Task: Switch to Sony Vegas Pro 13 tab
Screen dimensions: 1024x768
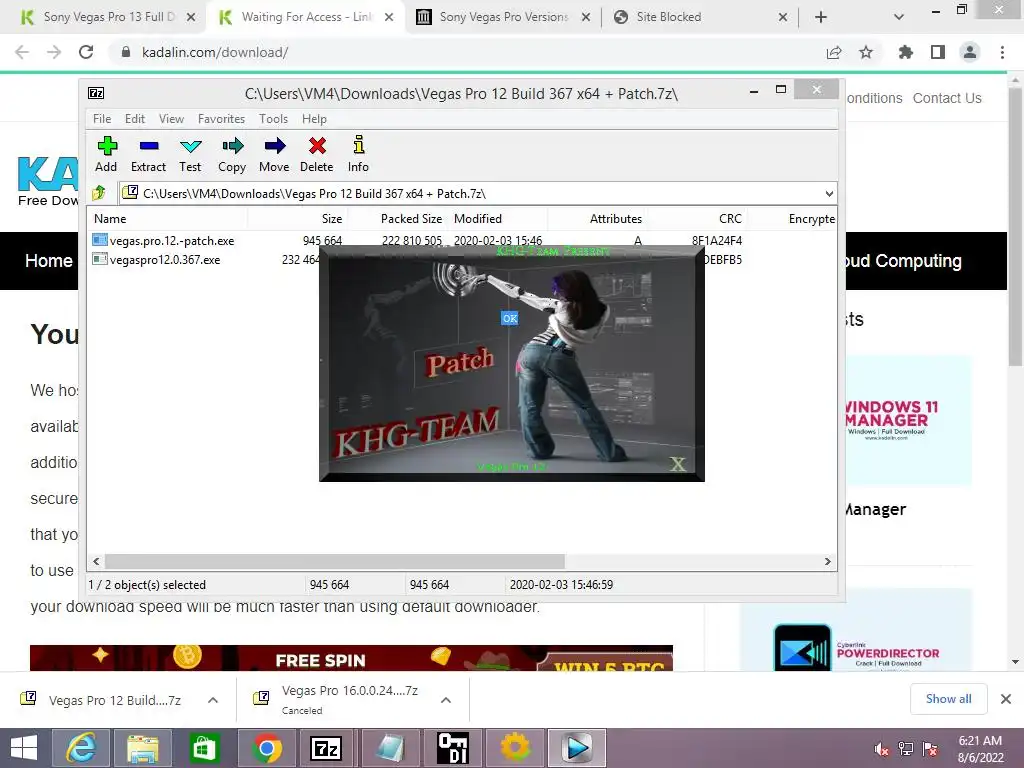Action: [109, 17]
